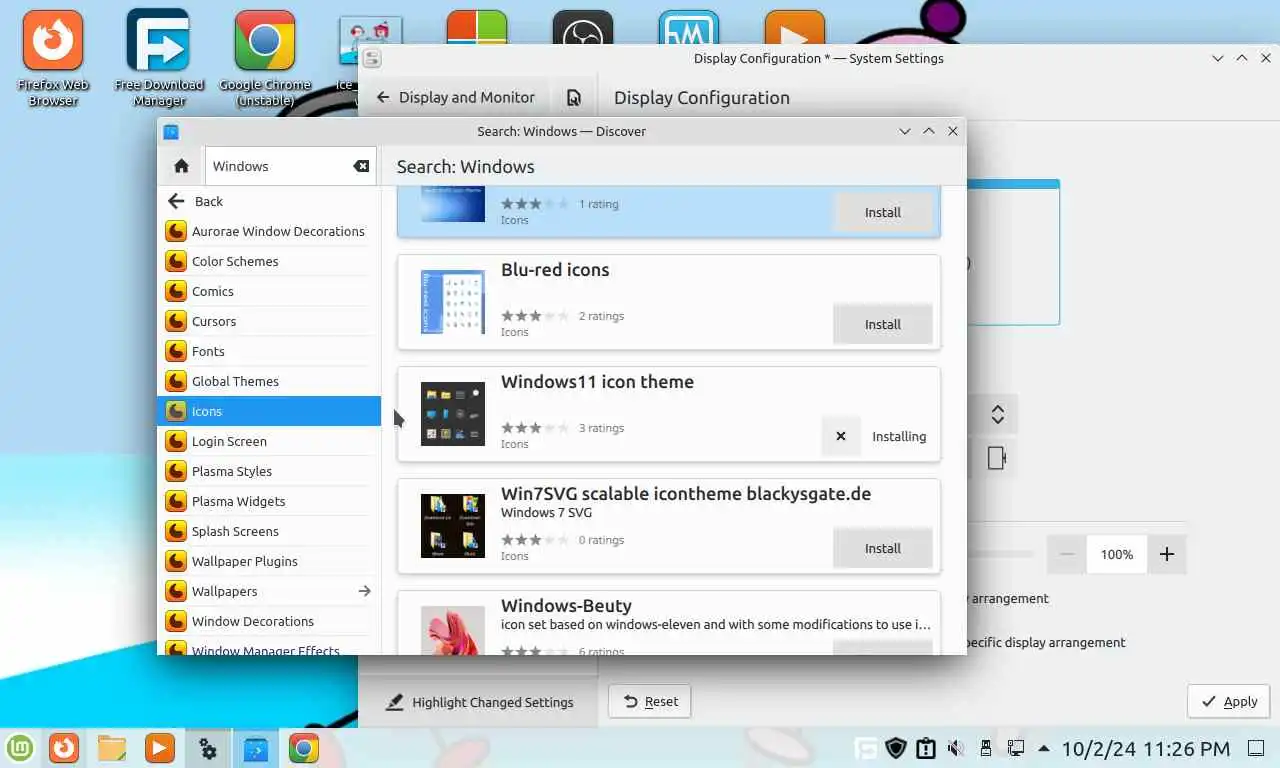1280x768 pixels.
Task: Switch to Discover taskbar icon
Action: (x=256, y=748)
